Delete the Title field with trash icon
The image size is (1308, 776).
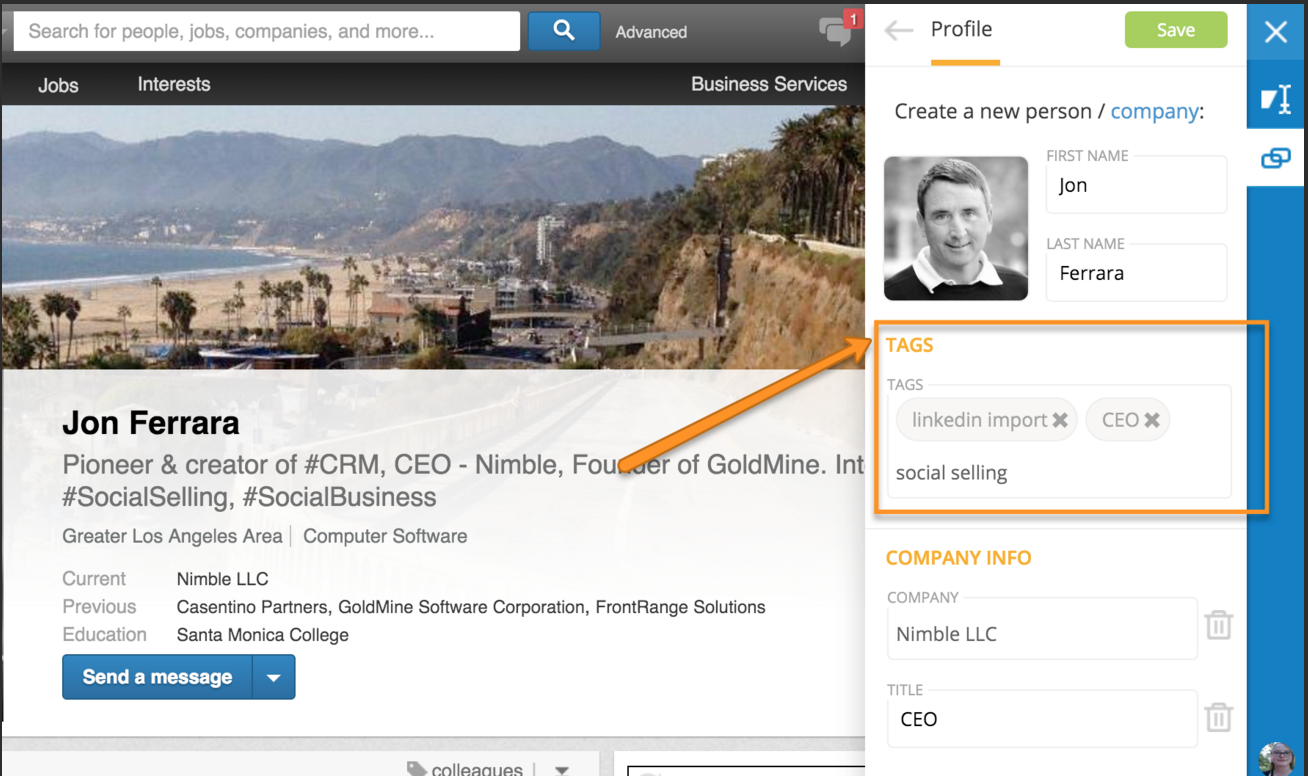click(1218, 718)
